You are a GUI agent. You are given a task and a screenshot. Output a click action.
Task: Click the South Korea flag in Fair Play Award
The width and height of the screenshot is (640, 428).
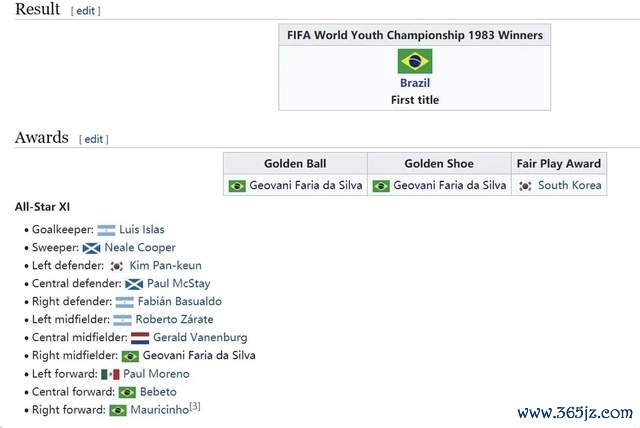pos(525,186)
